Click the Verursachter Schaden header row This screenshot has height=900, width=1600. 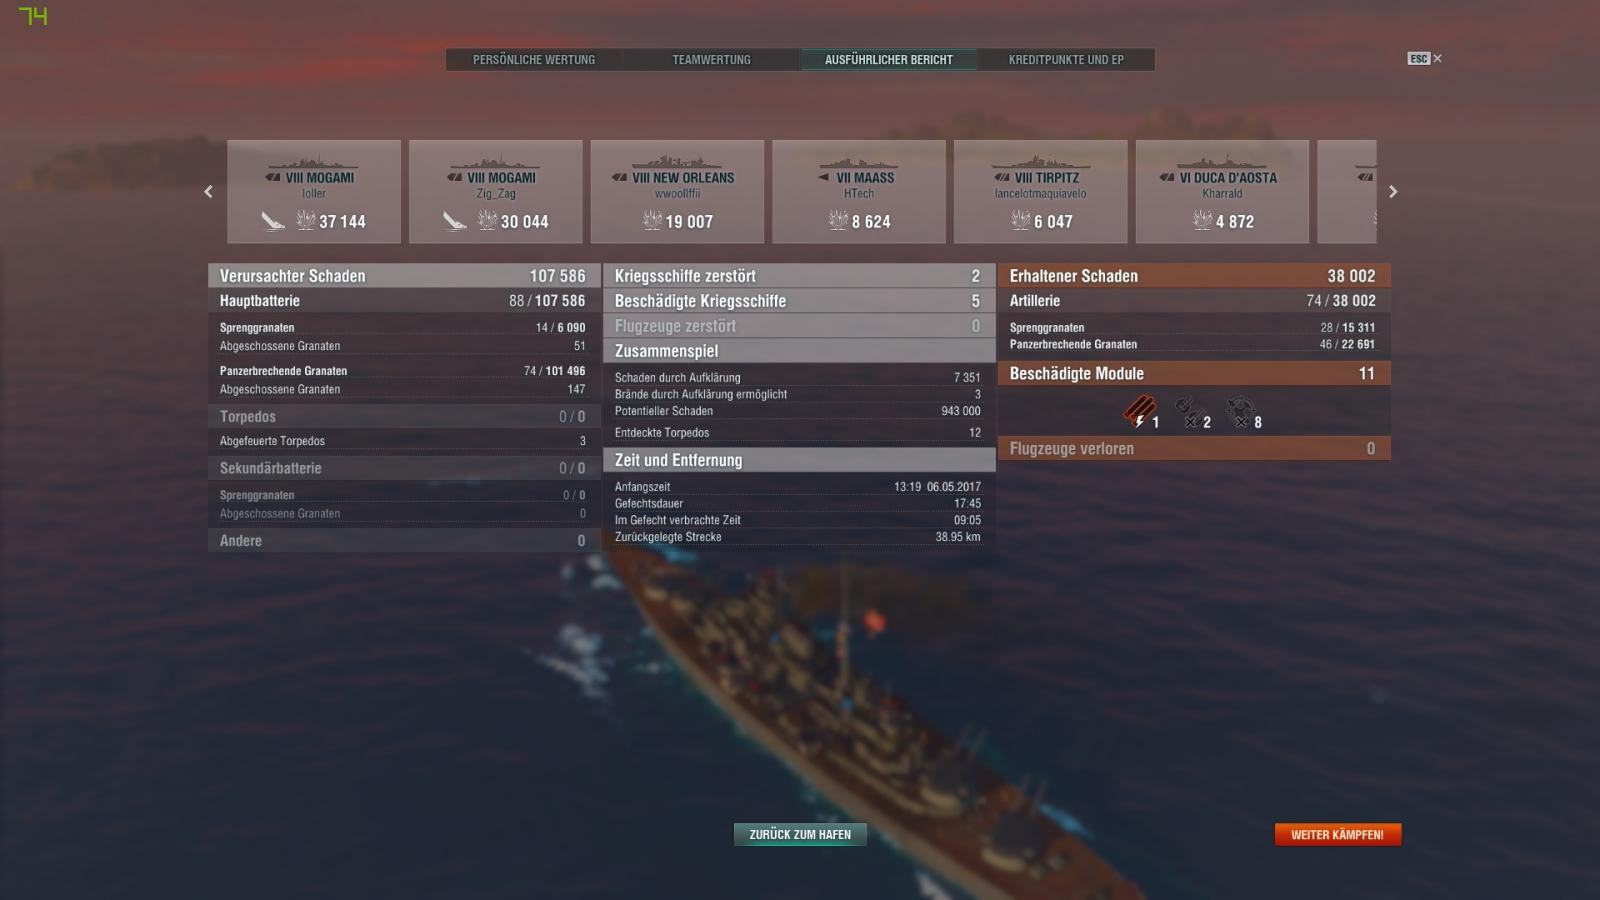[403, 276]
